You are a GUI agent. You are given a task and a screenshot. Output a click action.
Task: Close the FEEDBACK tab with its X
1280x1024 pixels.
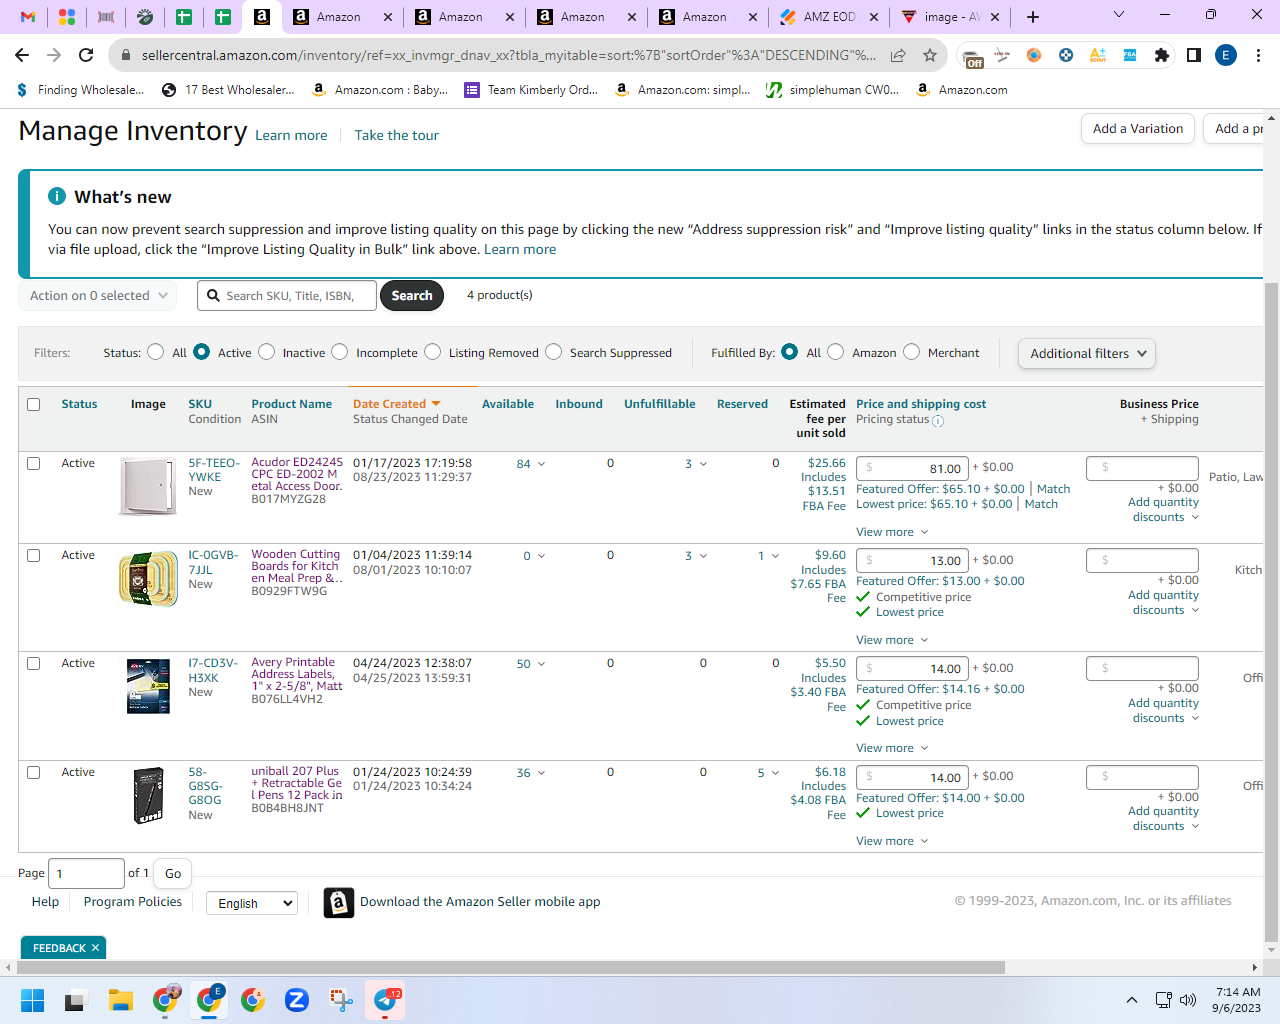[x=96, y=948]
